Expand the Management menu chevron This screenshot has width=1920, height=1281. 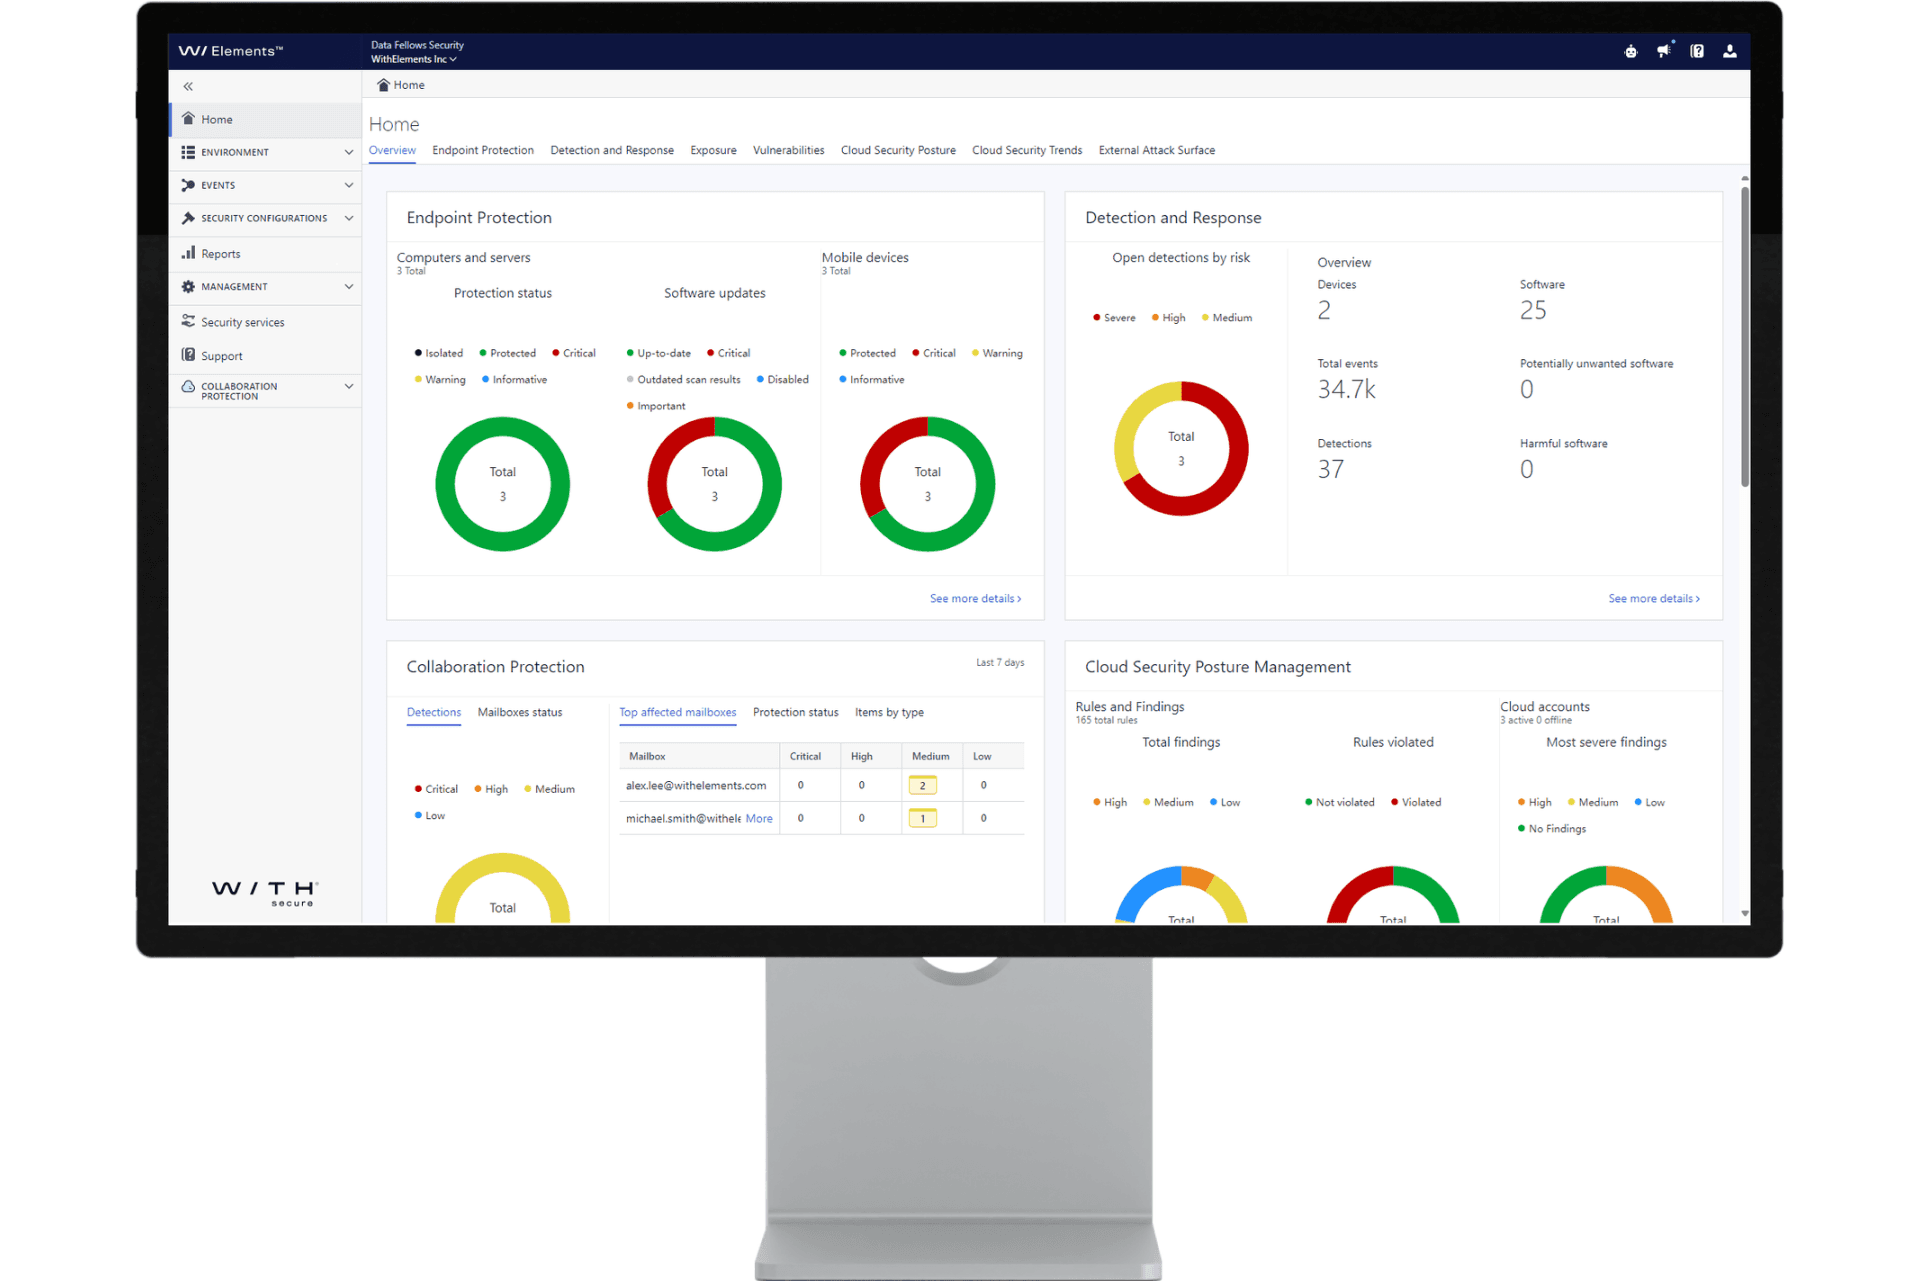tap(349, 286)
